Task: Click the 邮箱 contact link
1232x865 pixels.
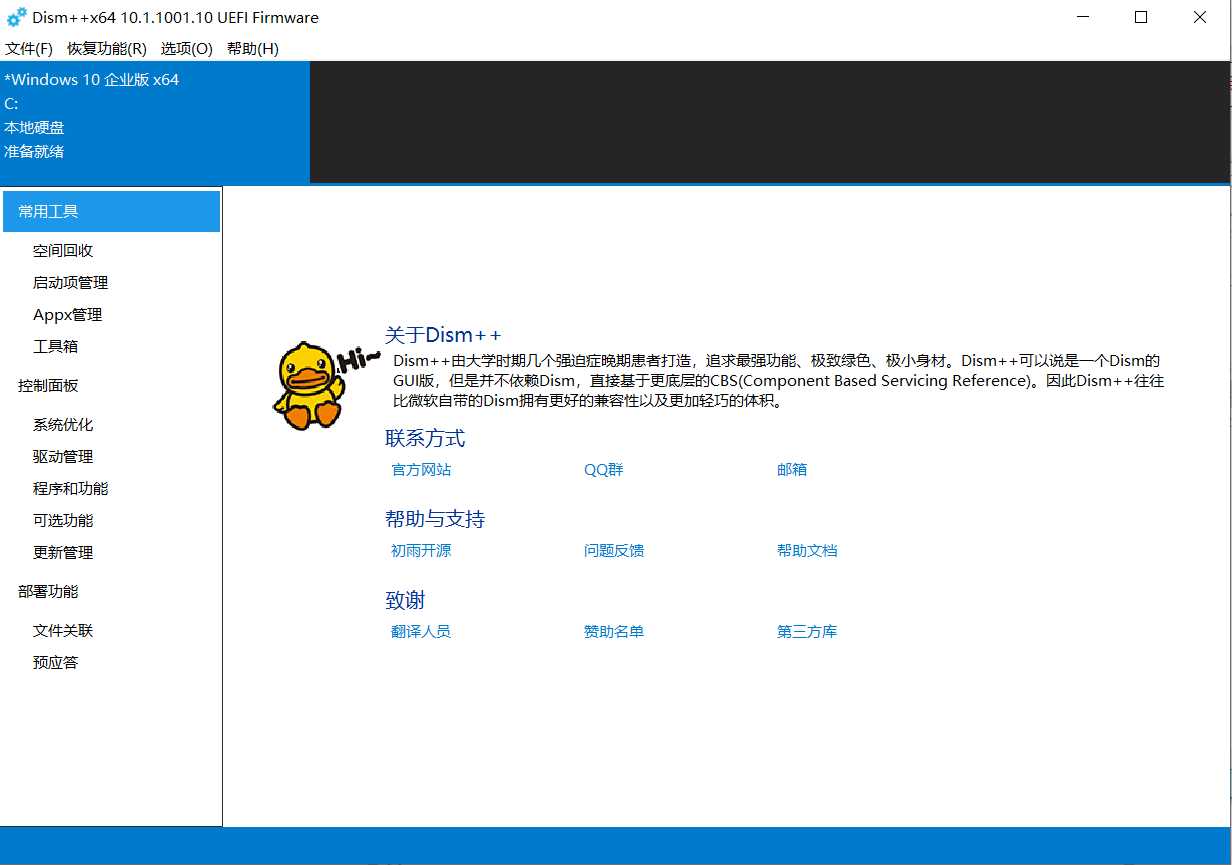Action: (x=792, y=470)
